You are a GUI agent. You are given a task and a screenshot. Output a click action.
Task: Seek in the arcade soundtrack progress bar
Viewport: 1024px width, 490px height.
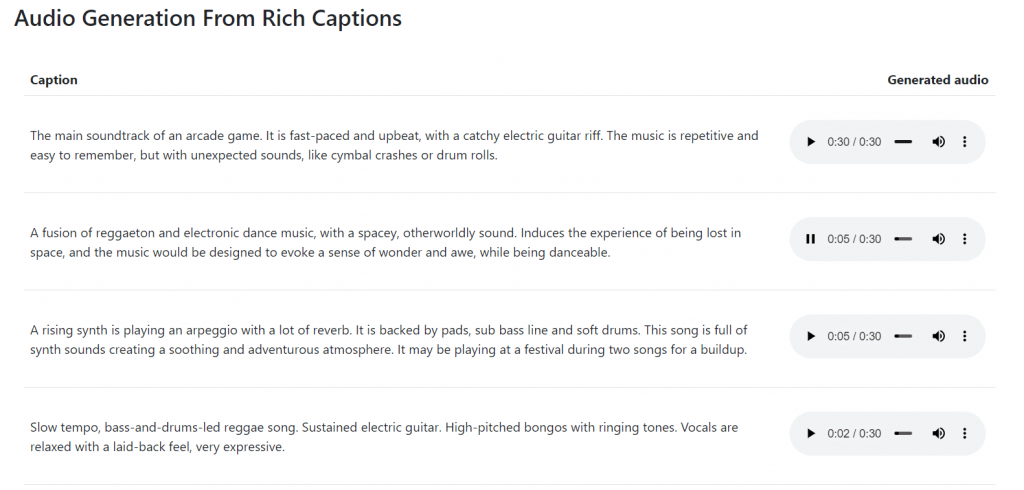click(x=903, y=142)
